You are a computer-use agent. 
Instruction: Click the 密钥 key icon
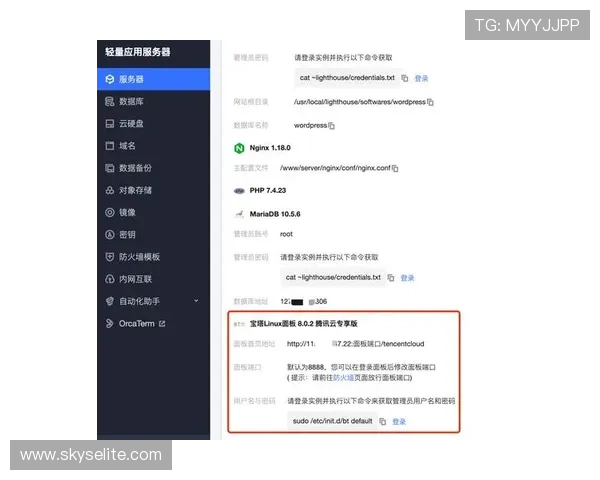coord(110,235)
